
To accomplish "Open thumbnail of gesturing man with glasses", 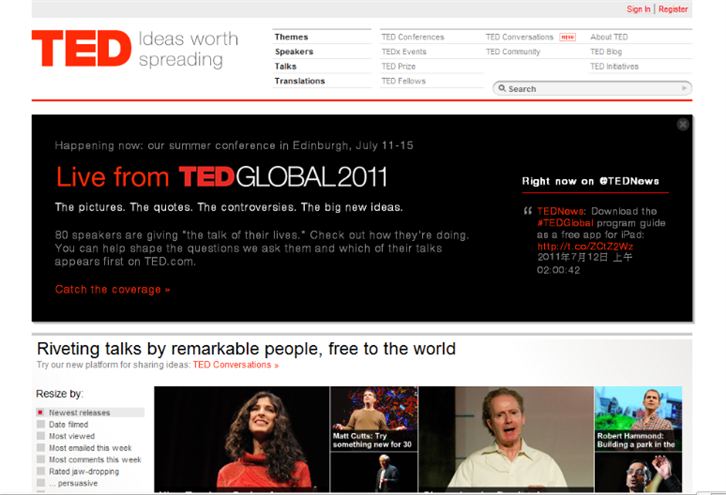I will point(638,472).
